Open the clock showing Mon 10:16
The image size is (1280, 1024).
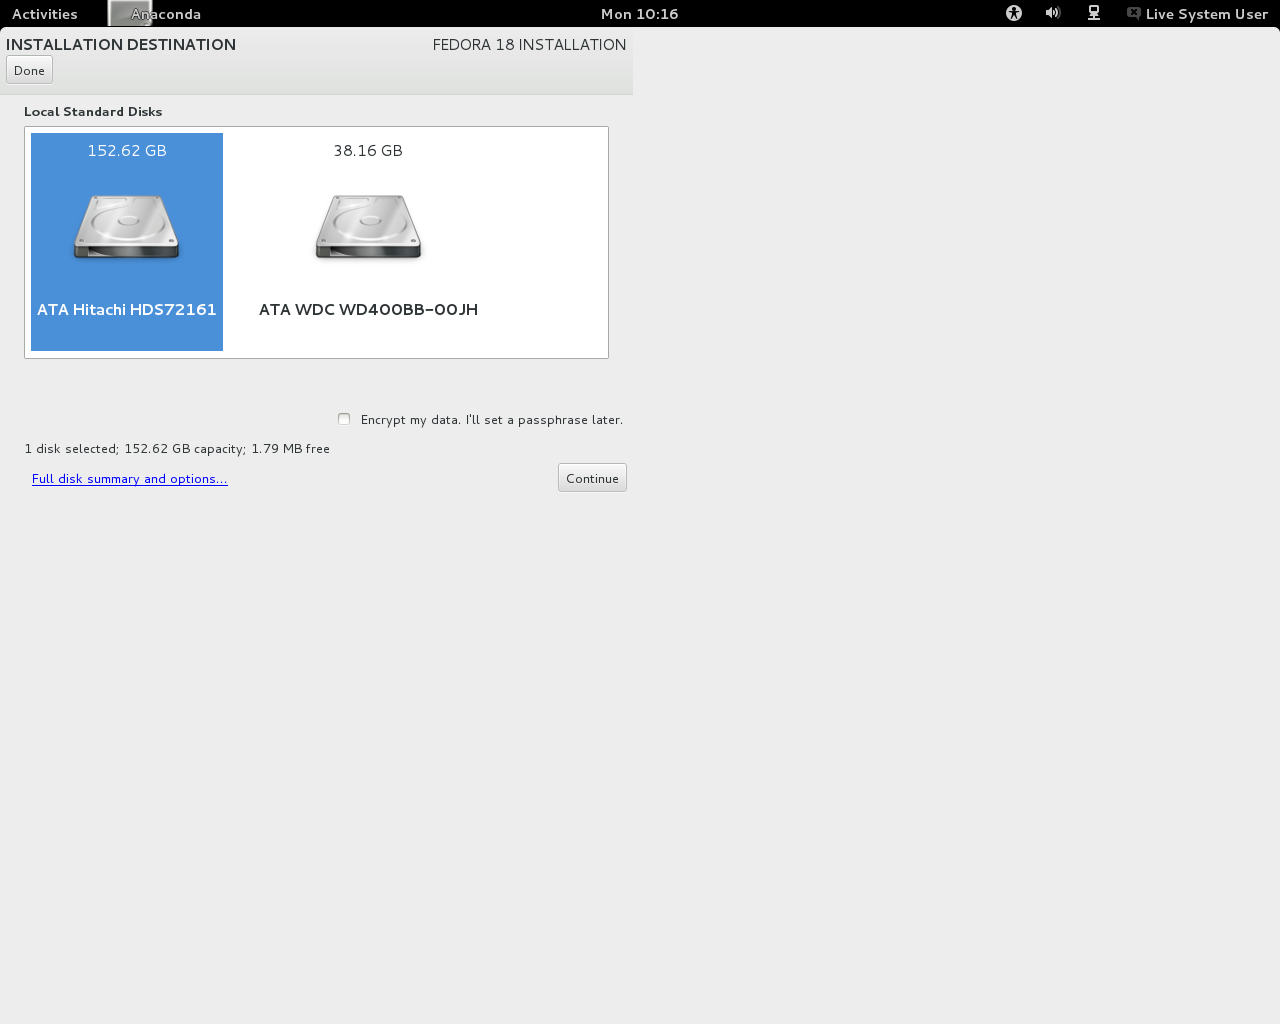[x=640, y=14]
